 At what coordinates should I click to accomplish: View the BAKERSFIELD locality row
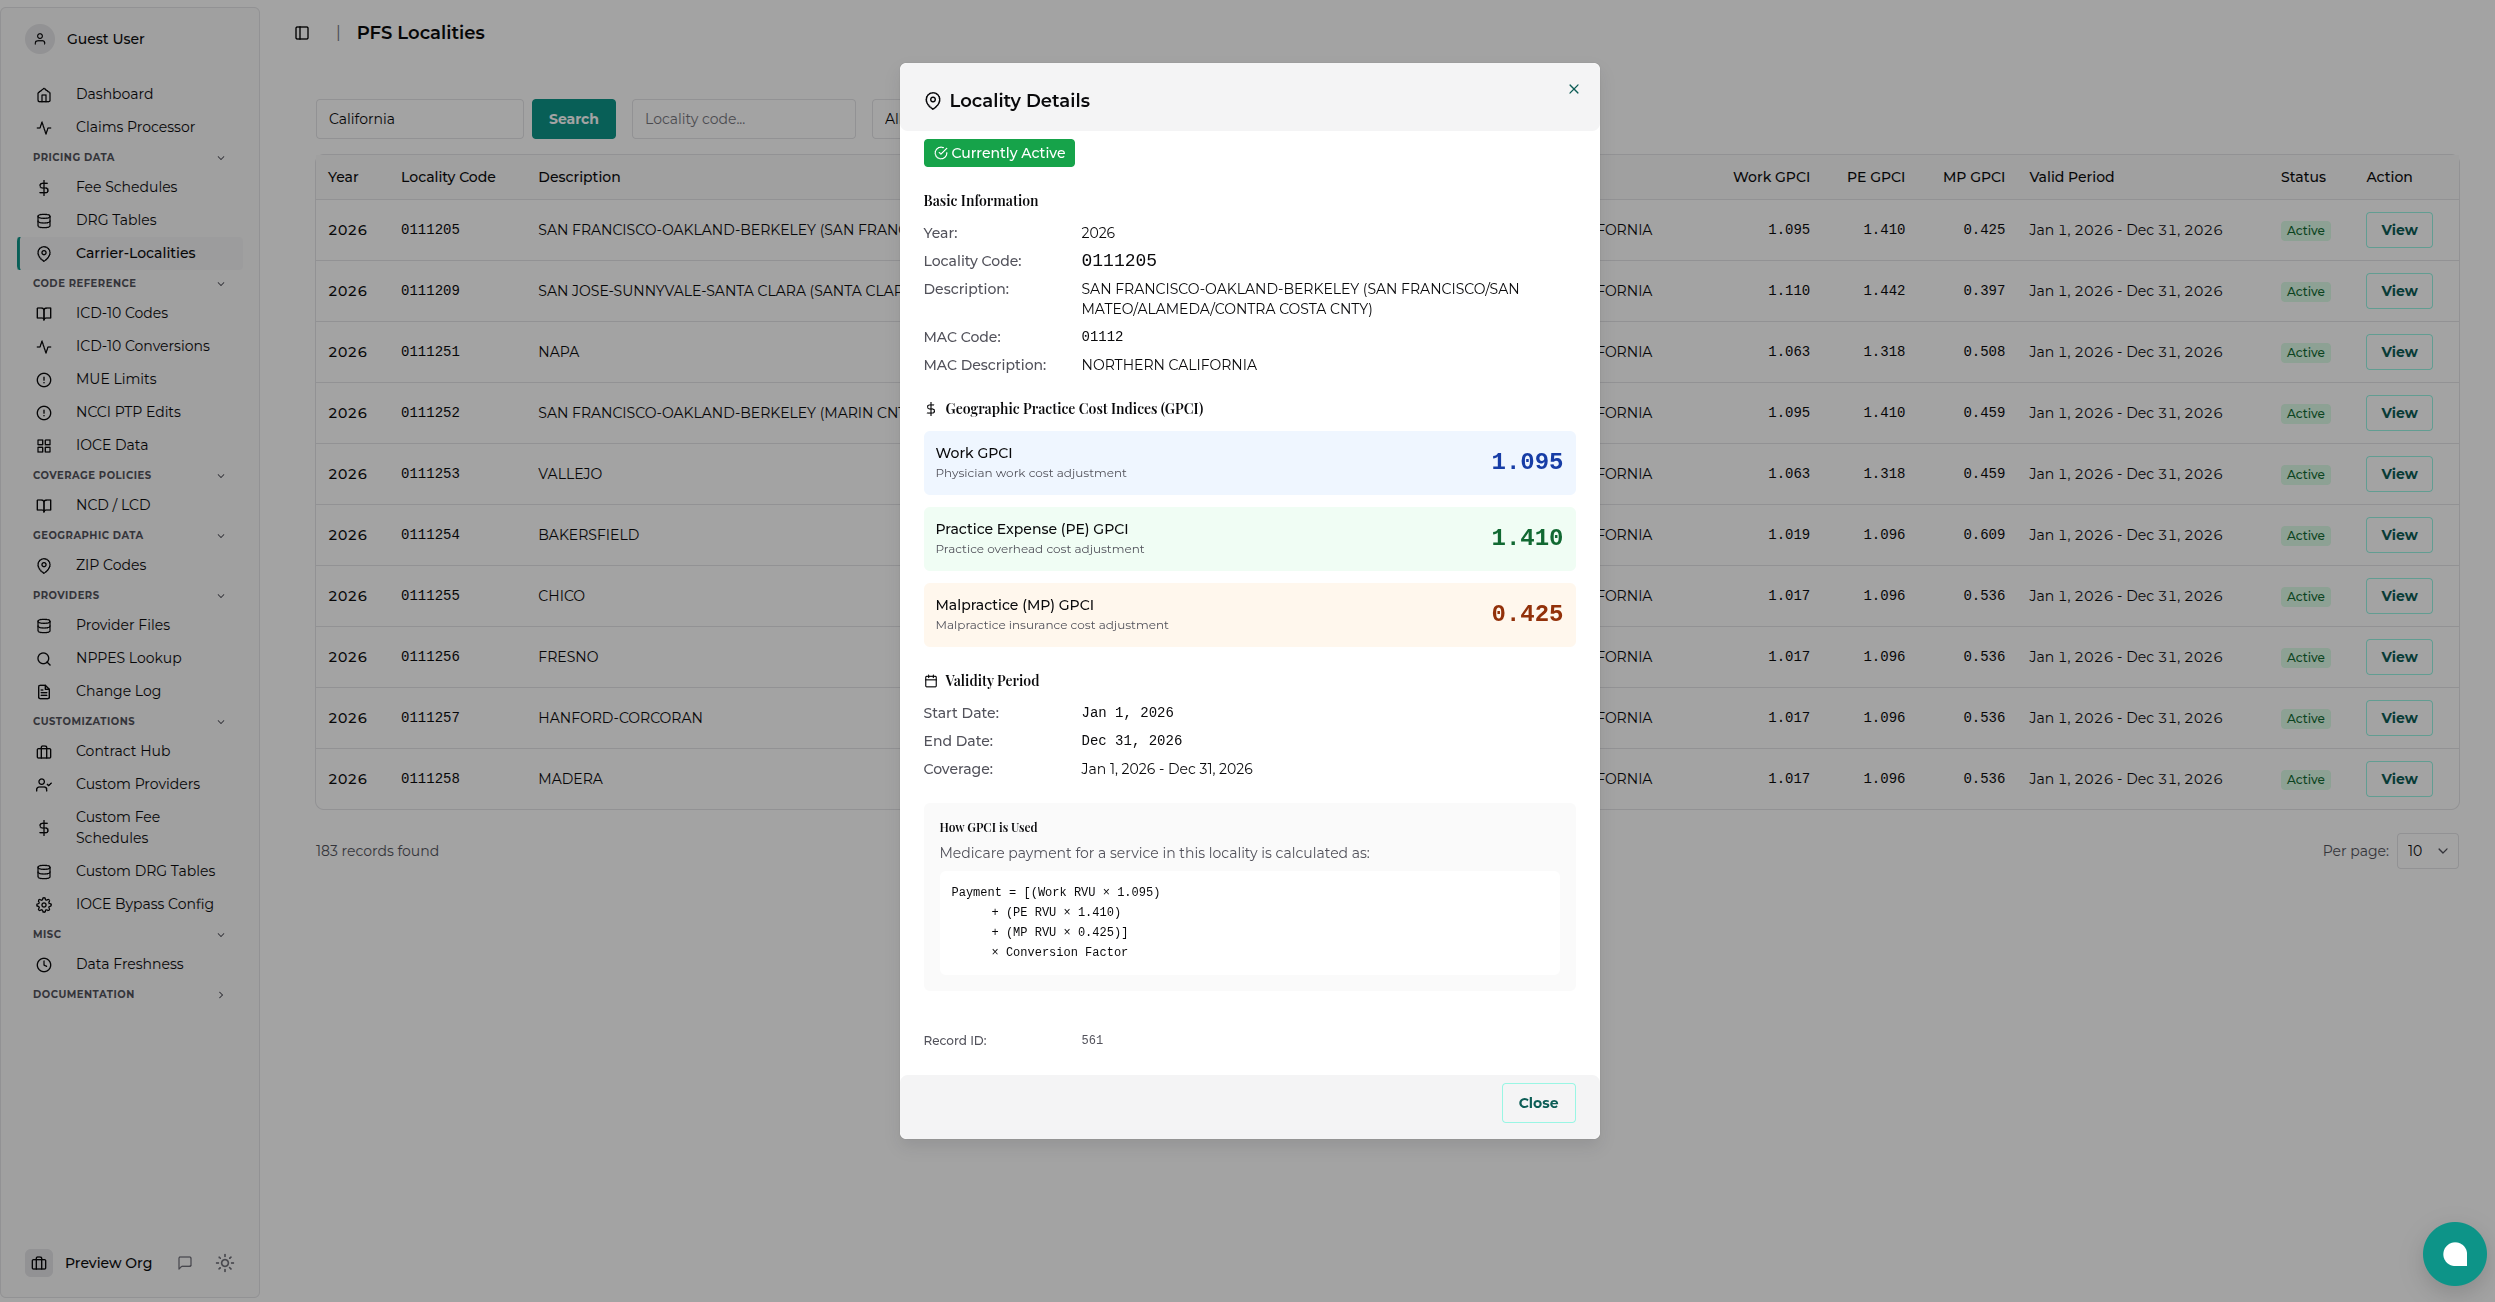point(2399,535)
